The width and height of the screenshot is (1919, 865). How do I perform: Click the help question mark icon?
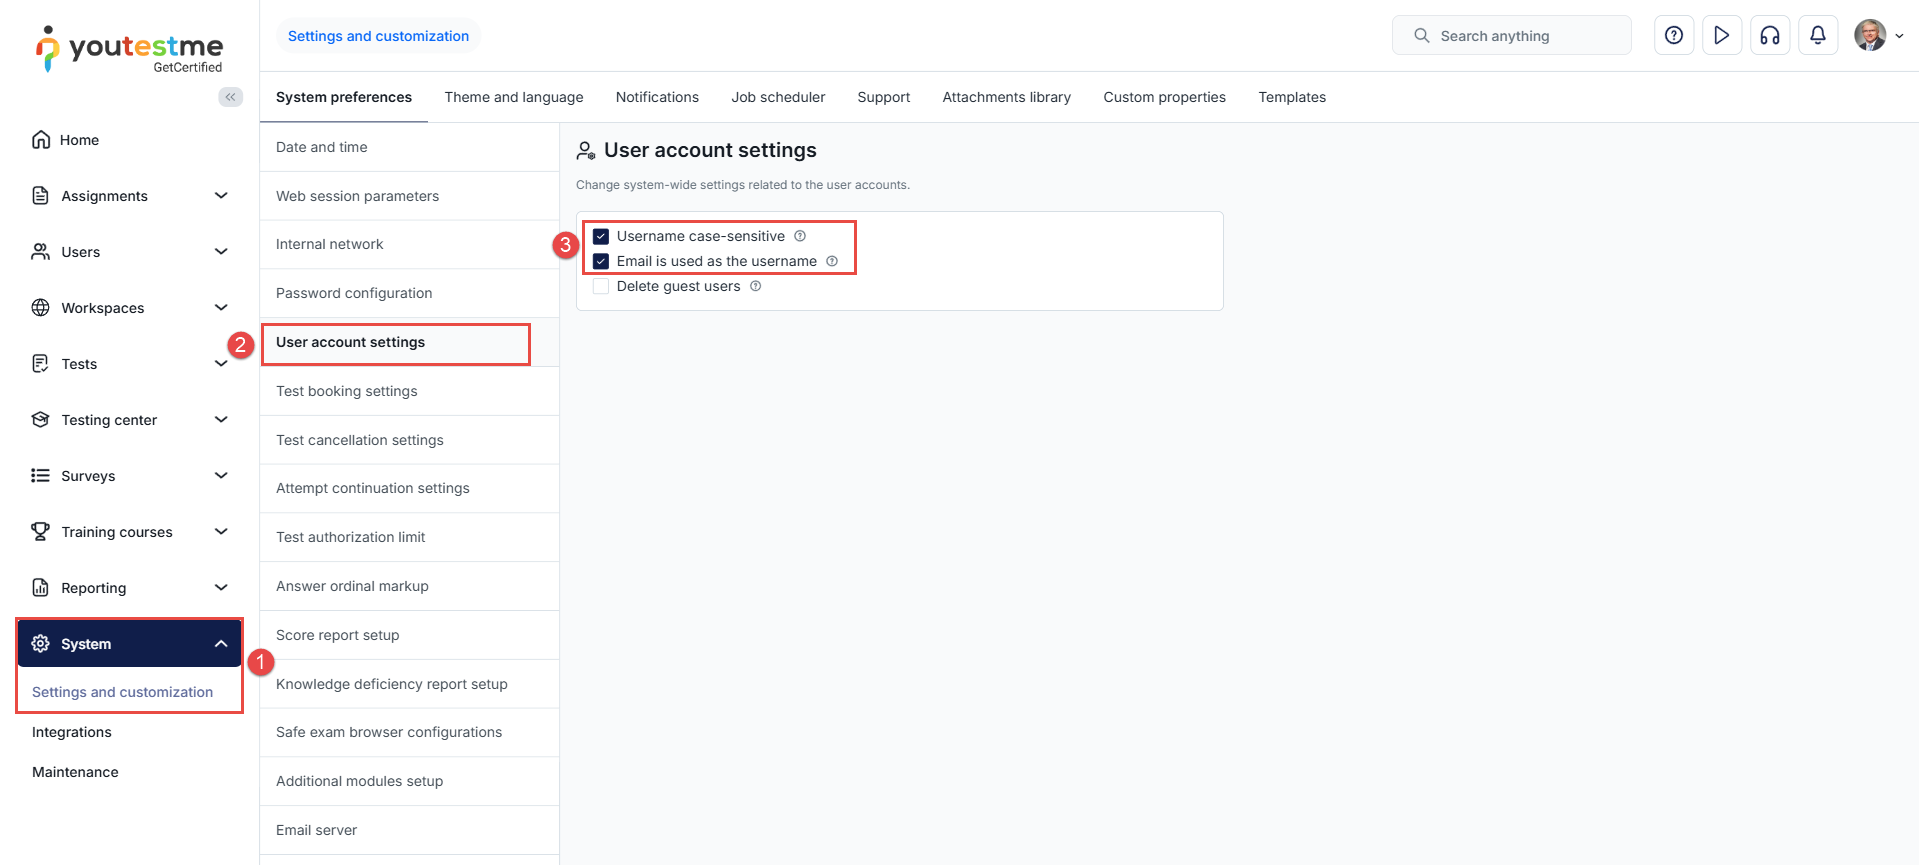tap(1673, 36)
